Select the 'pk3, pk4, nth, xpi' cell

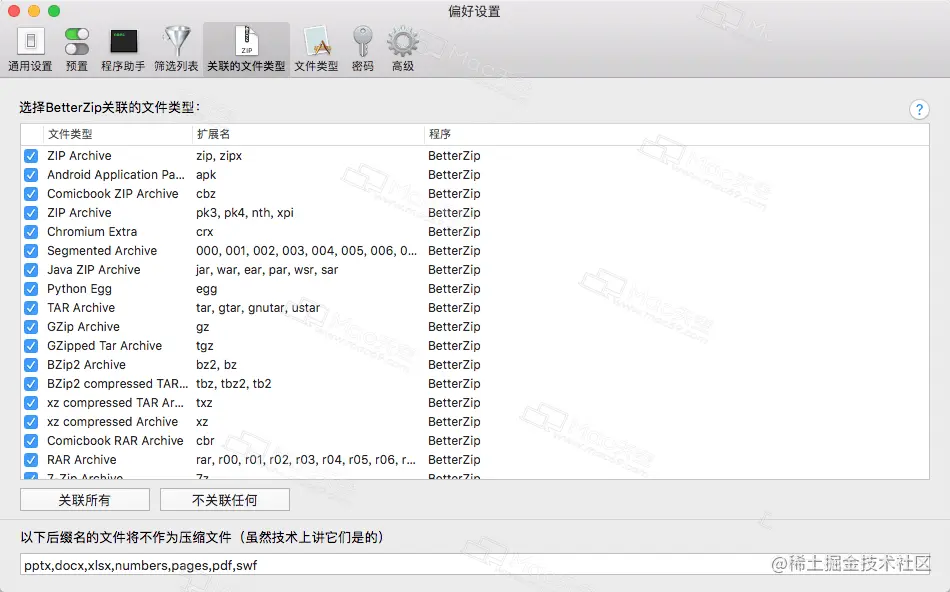[x=245, y=213]
